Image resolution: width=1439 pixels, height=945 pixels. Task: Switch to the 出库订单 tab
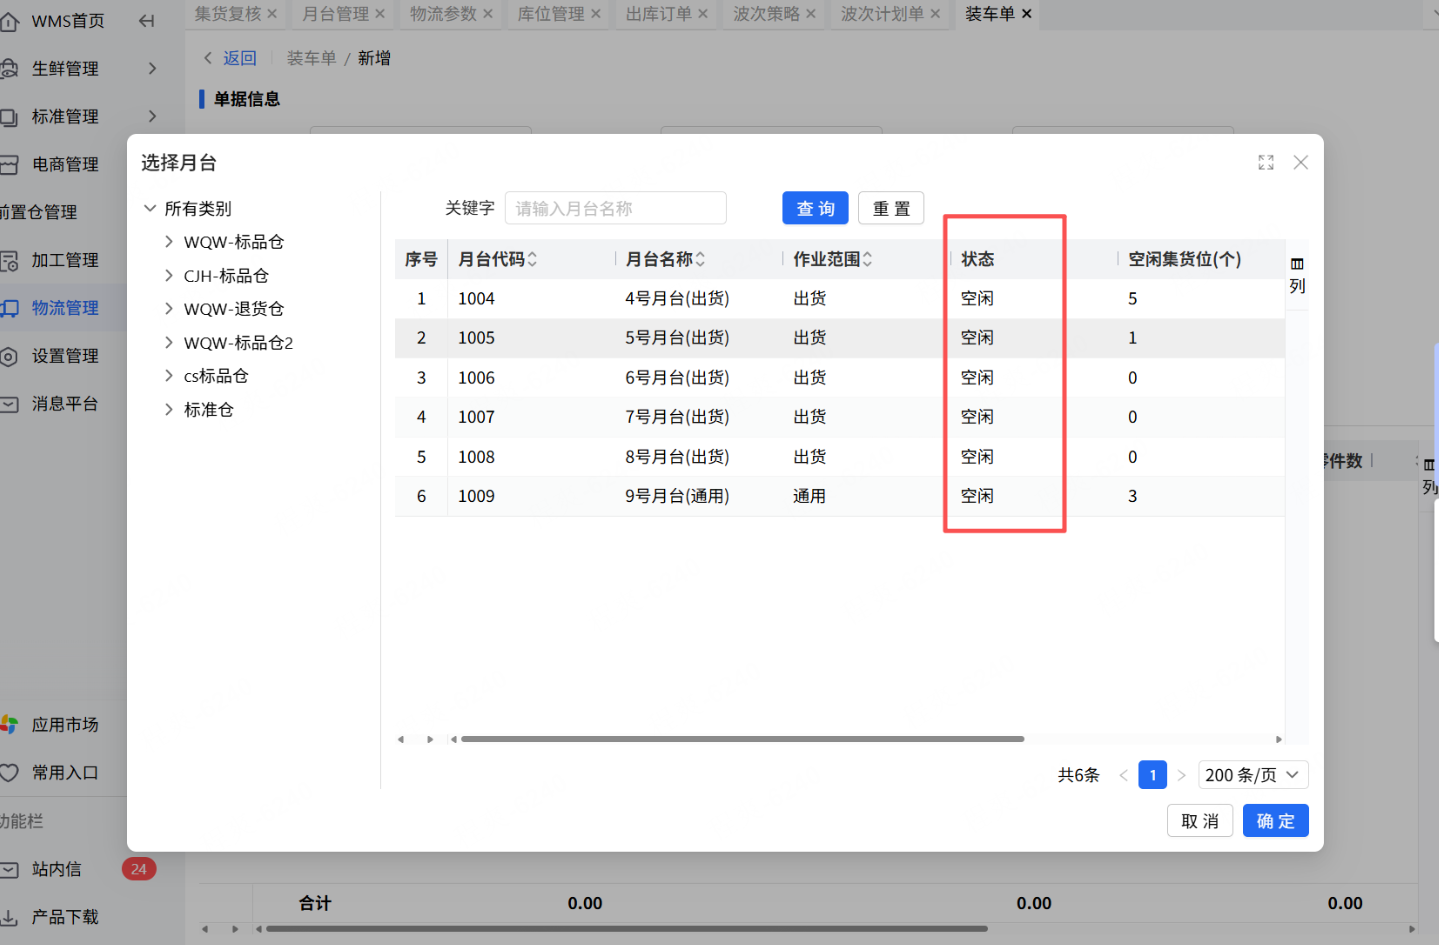coord(659,14)
